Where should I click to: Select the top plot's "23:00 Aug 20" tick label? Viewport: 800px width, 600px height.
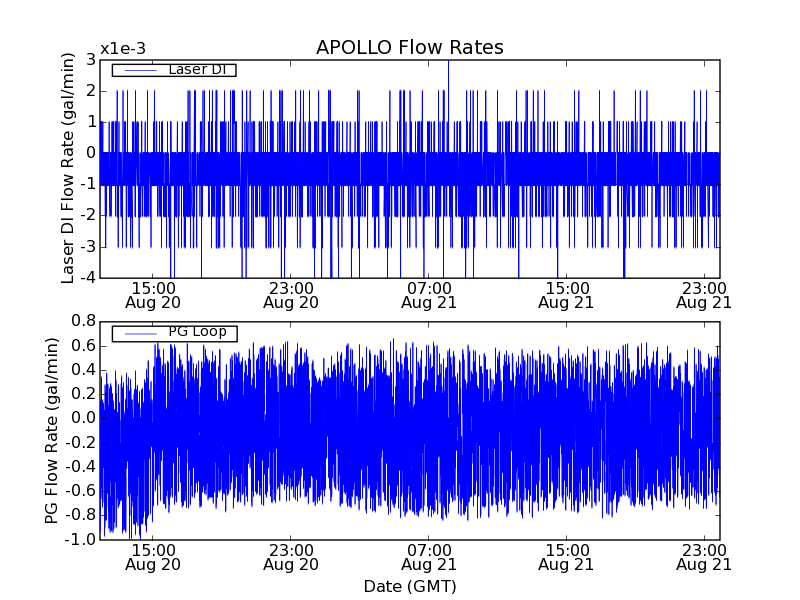point(290,294)
